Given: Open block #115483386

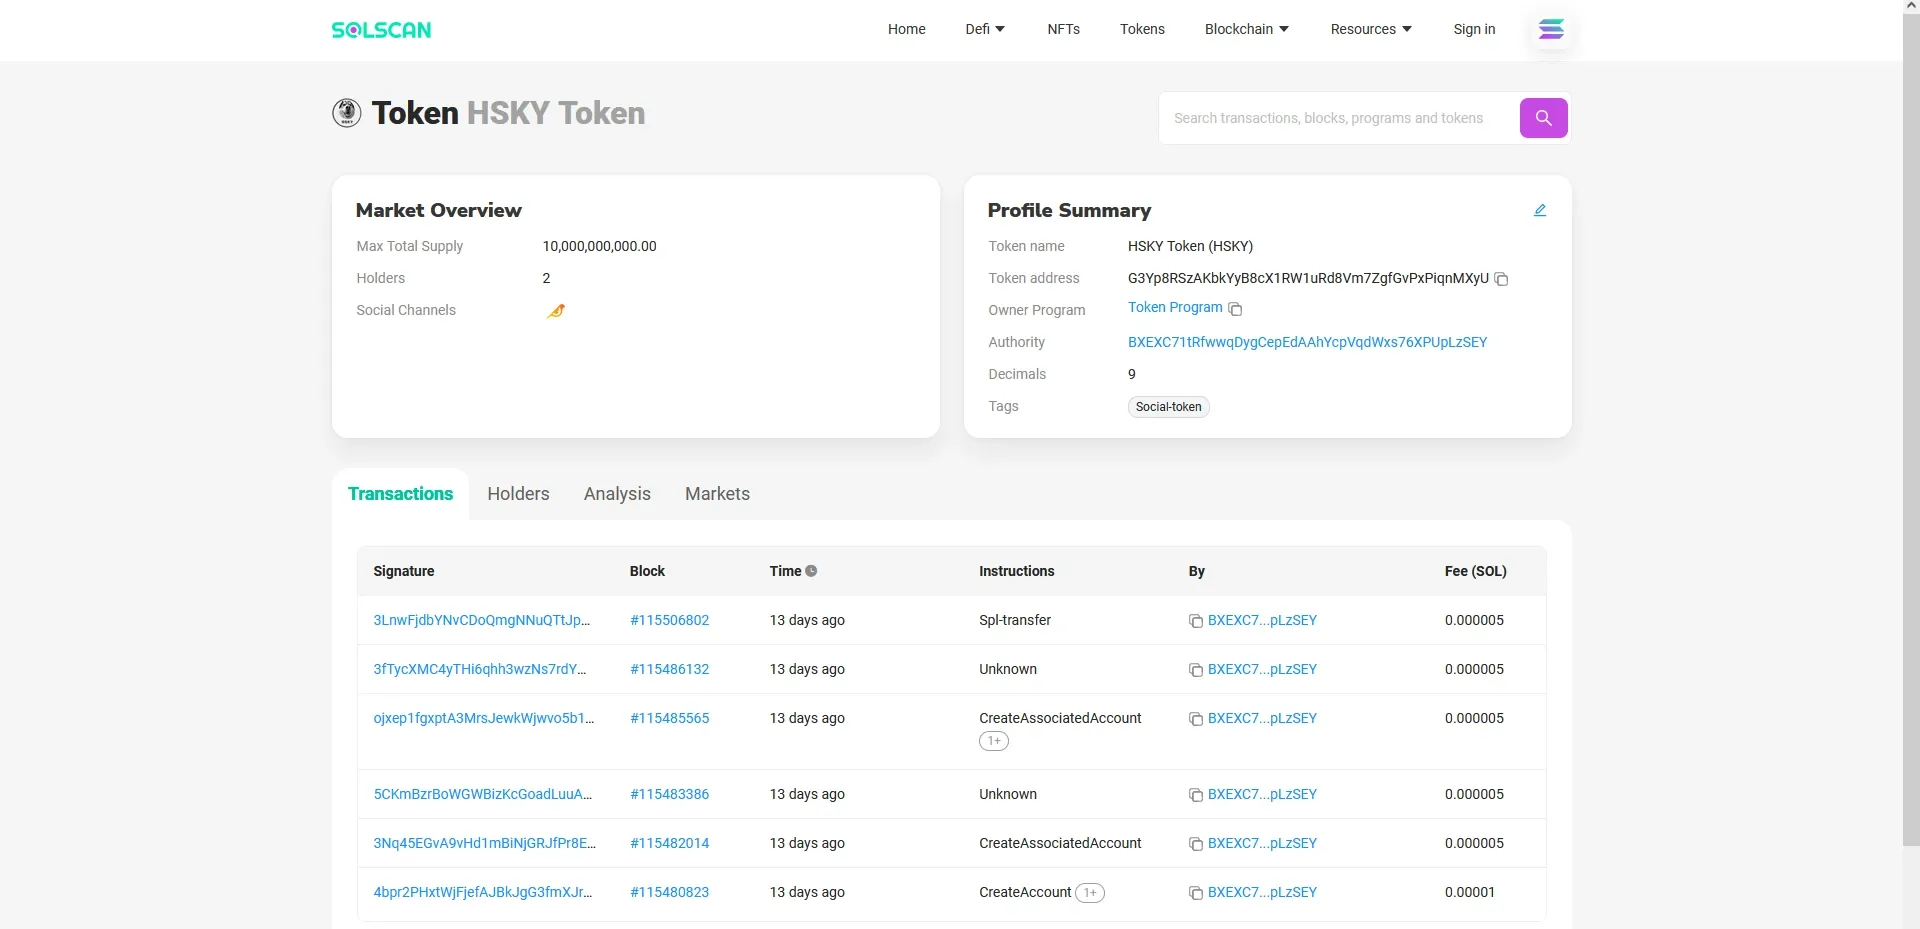Looking at the screenshot, I should (669, 794).
